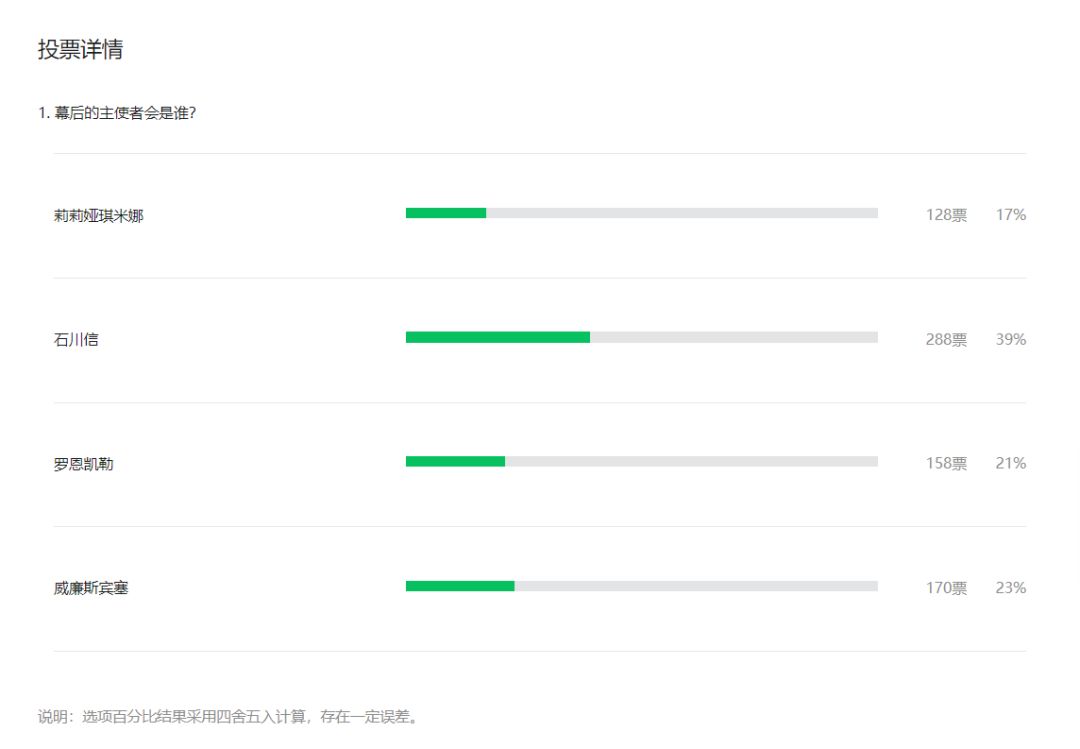This screenshot has height=749, width=1080.
Task: Click the 23% percentage
Action: coord(1010,588)
